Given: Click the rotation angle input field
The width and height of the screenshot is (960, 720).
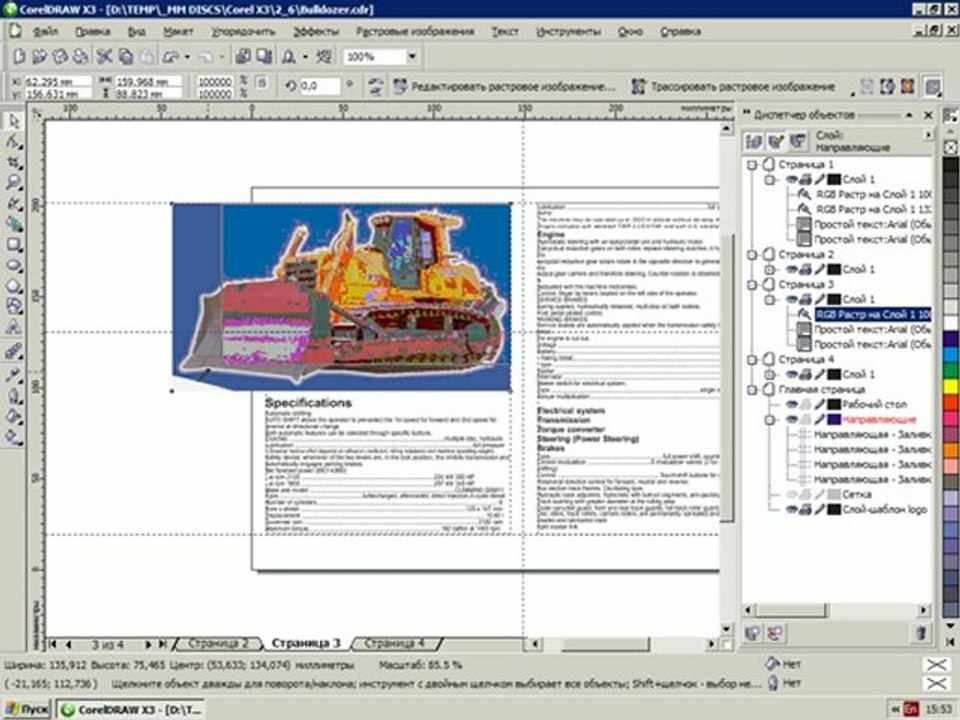Looking at the screenshot, I should (x=320, y=86).
